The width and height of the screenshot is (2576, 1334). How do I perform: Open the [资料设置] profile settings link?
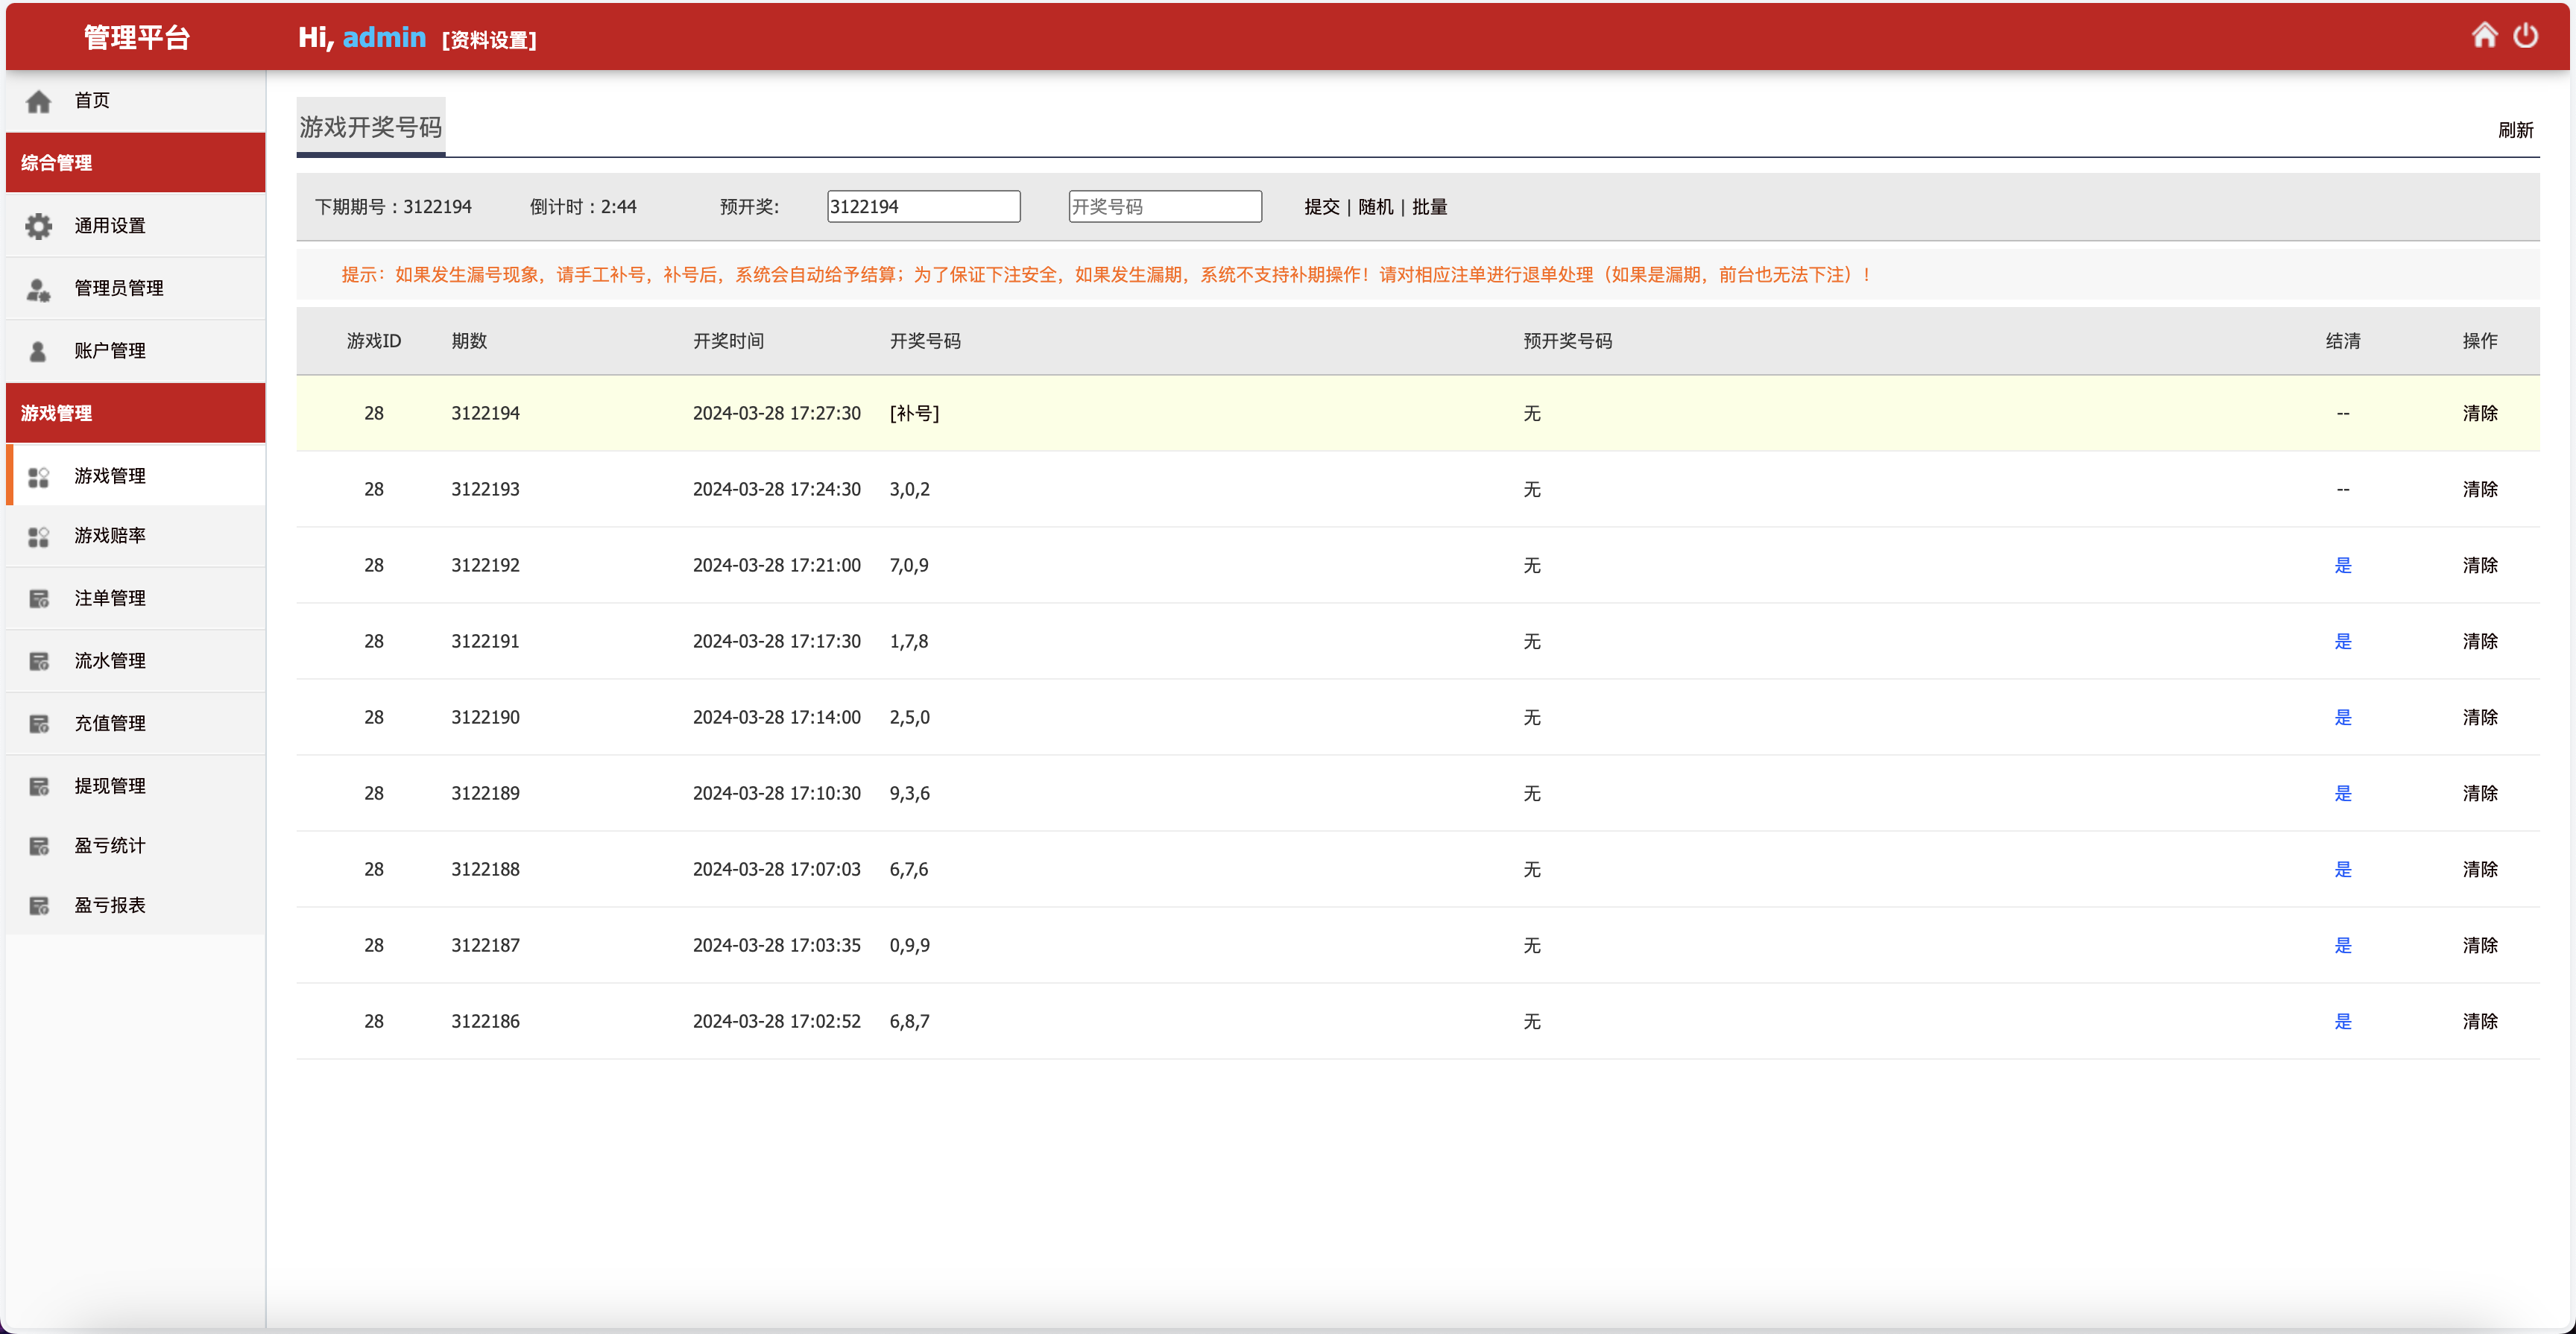tap(489, 41)
